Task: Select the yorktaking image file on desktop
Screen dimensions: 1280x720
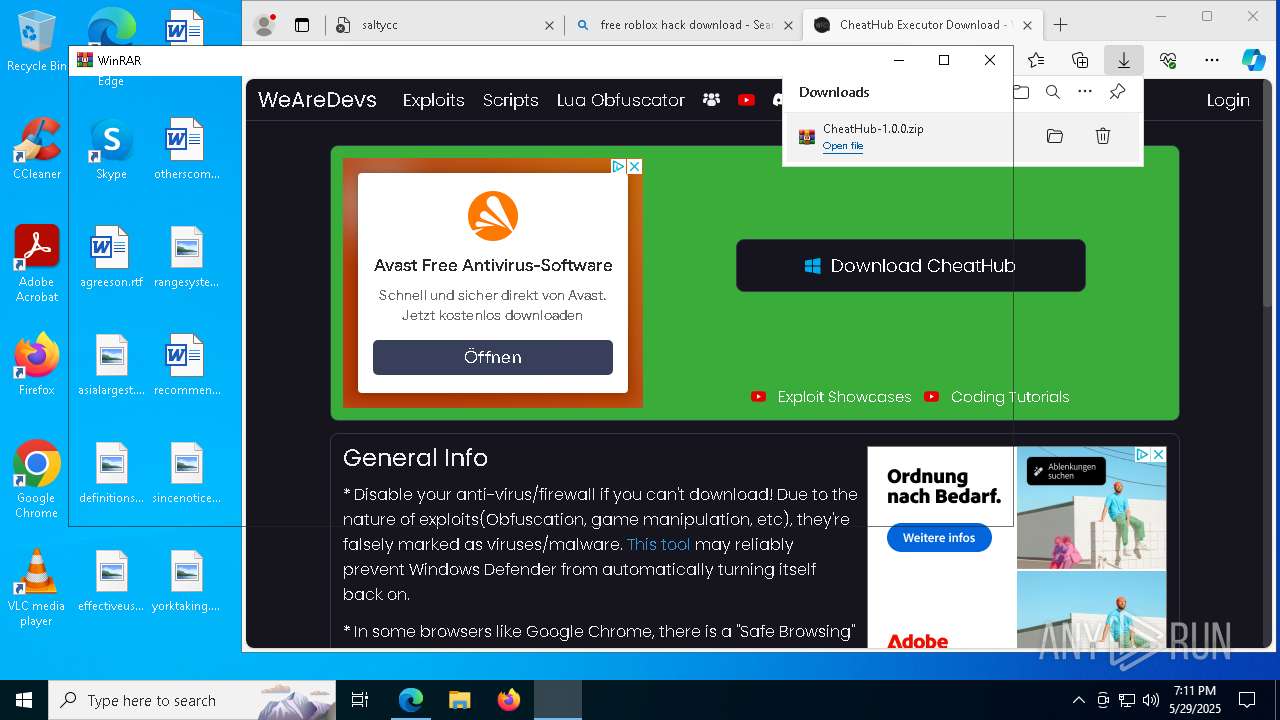Action: point(187,580)
